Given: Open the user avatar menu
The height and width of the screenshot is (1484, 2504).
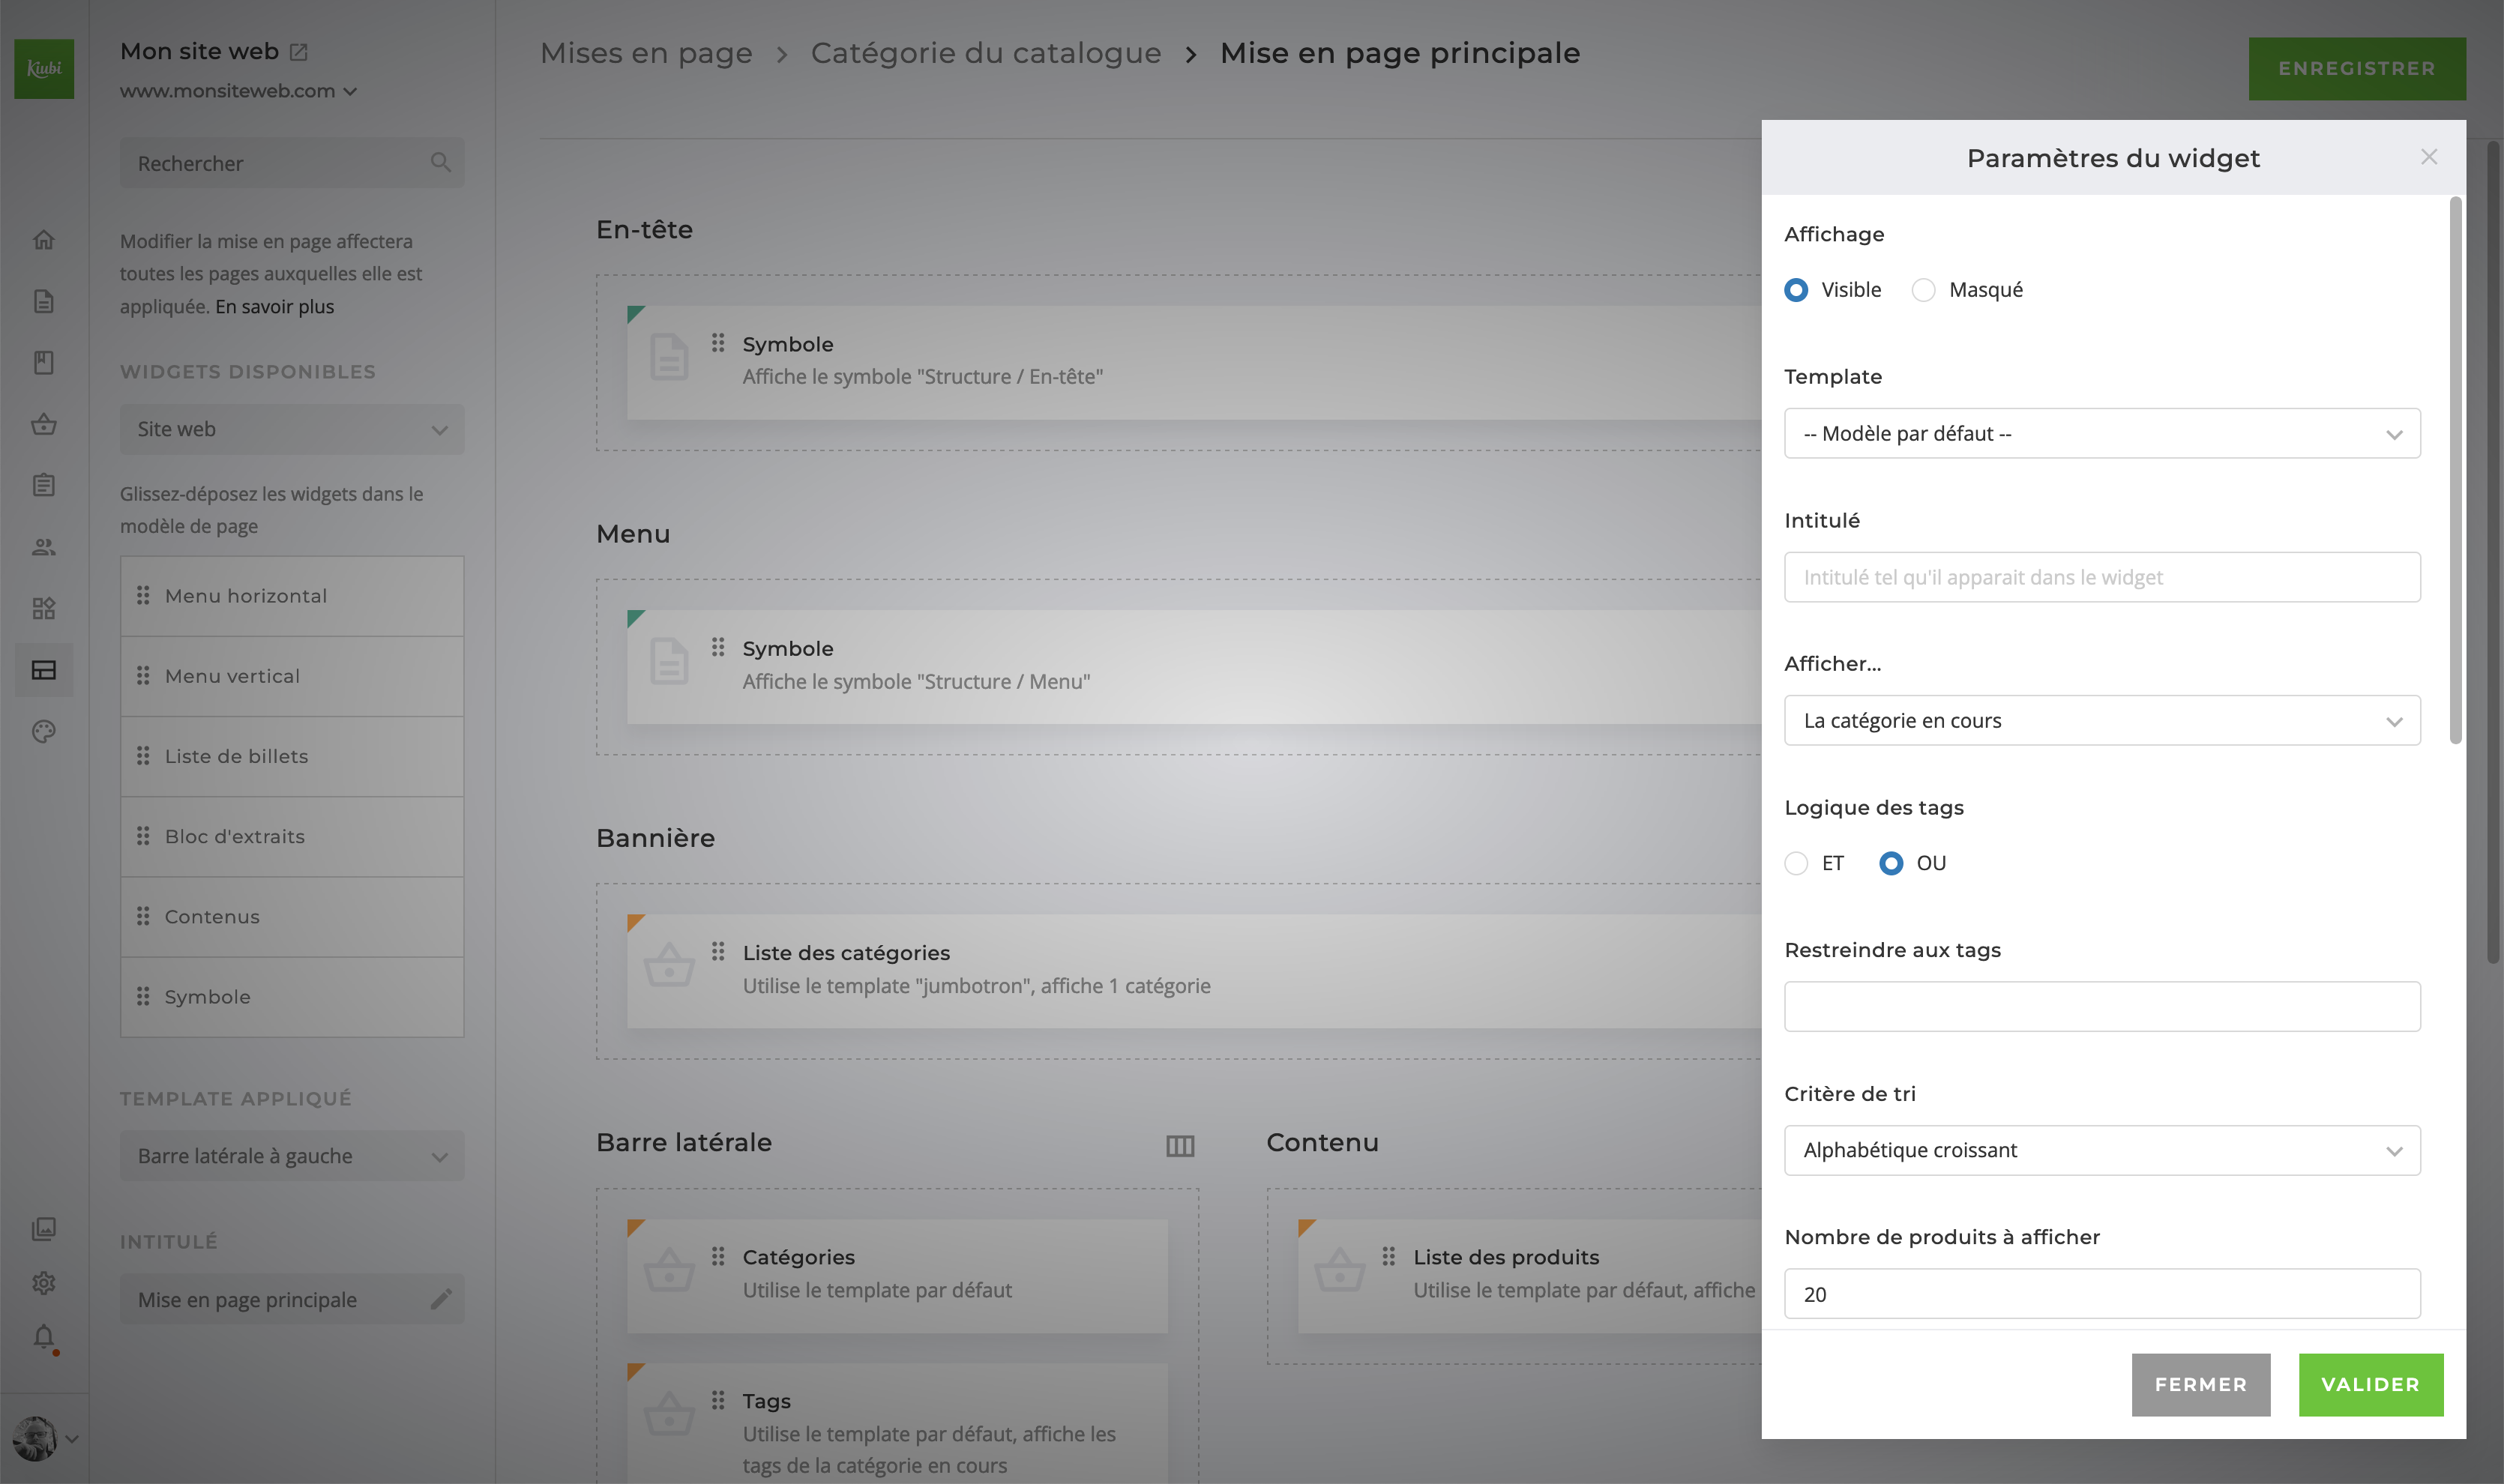Looking at the screenshot, I should coord(45,1439).
